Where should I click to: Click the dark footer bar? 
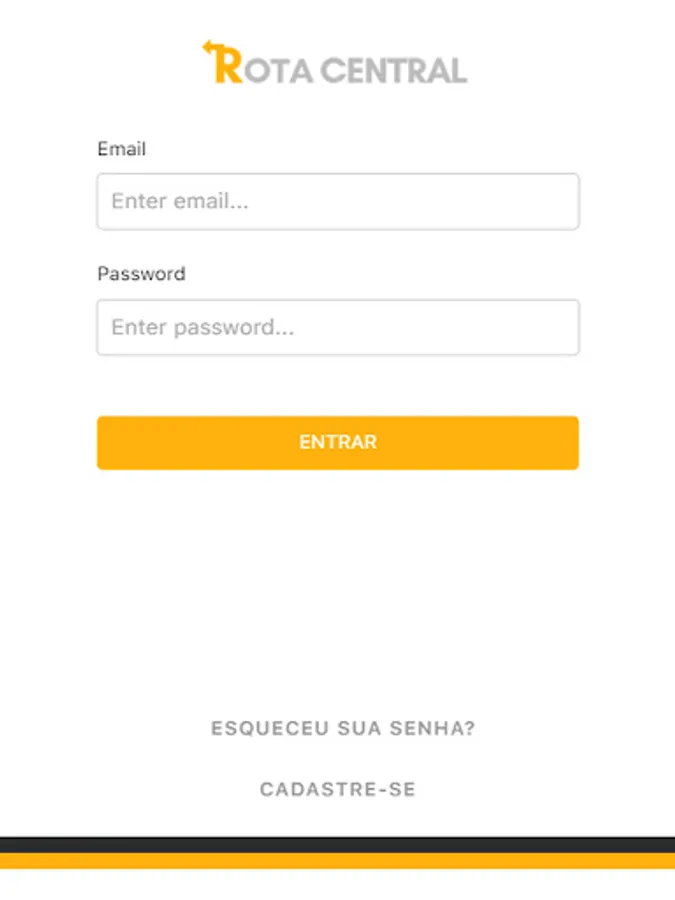point(338,845)
